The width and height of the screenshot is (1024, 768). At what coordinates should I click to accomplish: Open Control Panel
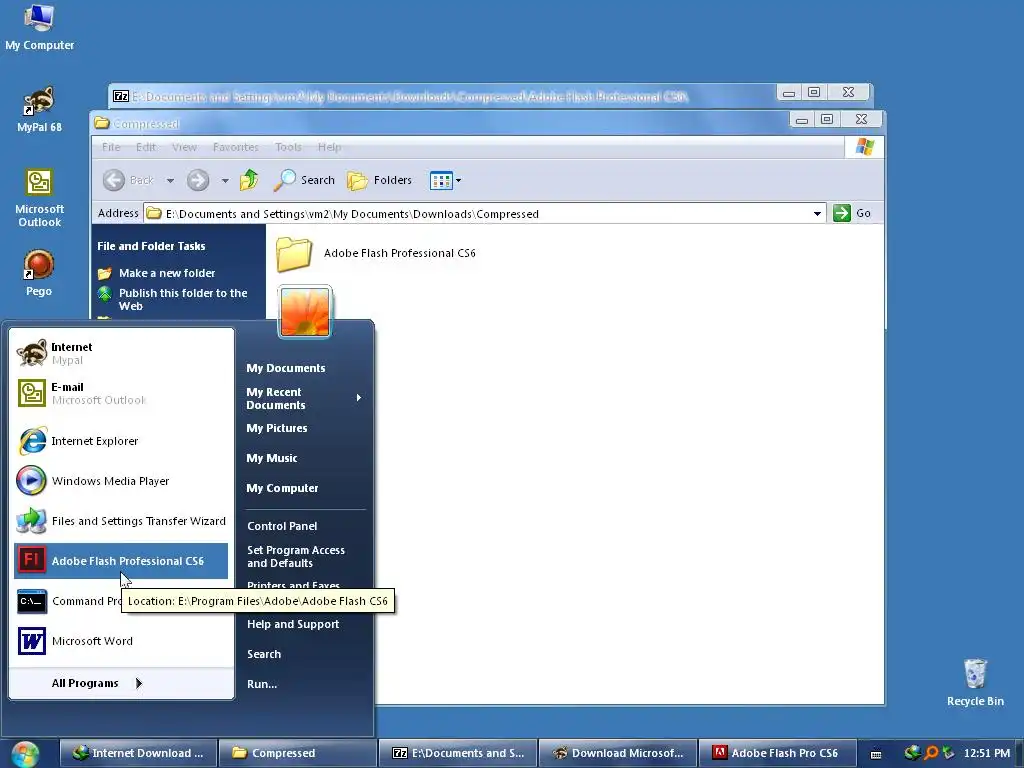point(282,526)
